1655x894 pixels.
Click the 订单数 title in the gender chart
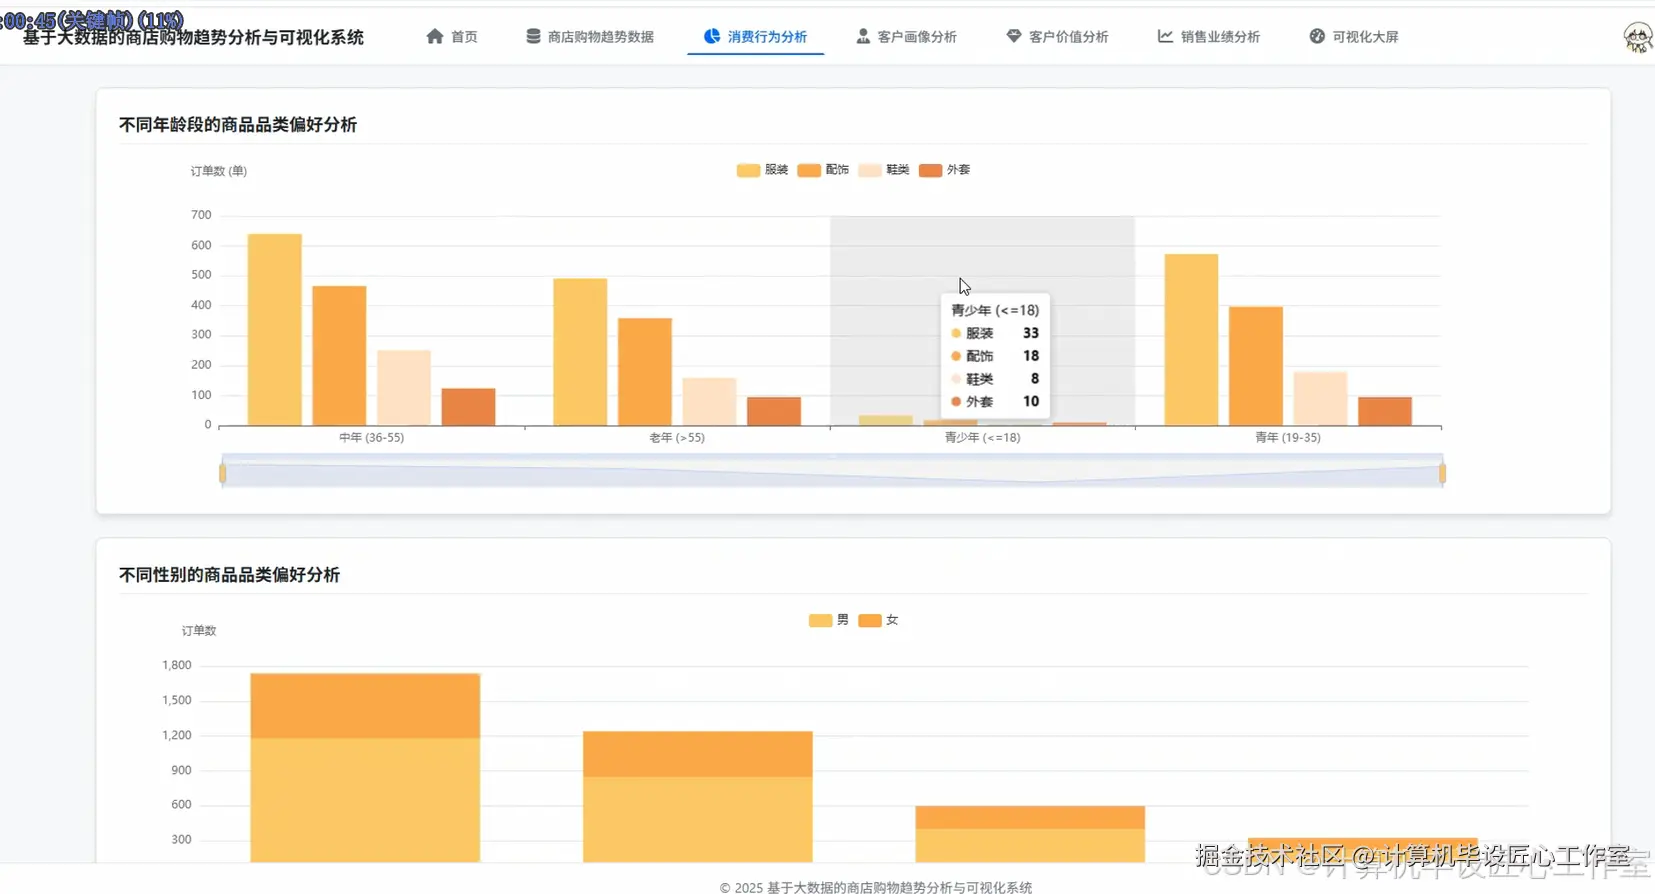coord(199,631)
